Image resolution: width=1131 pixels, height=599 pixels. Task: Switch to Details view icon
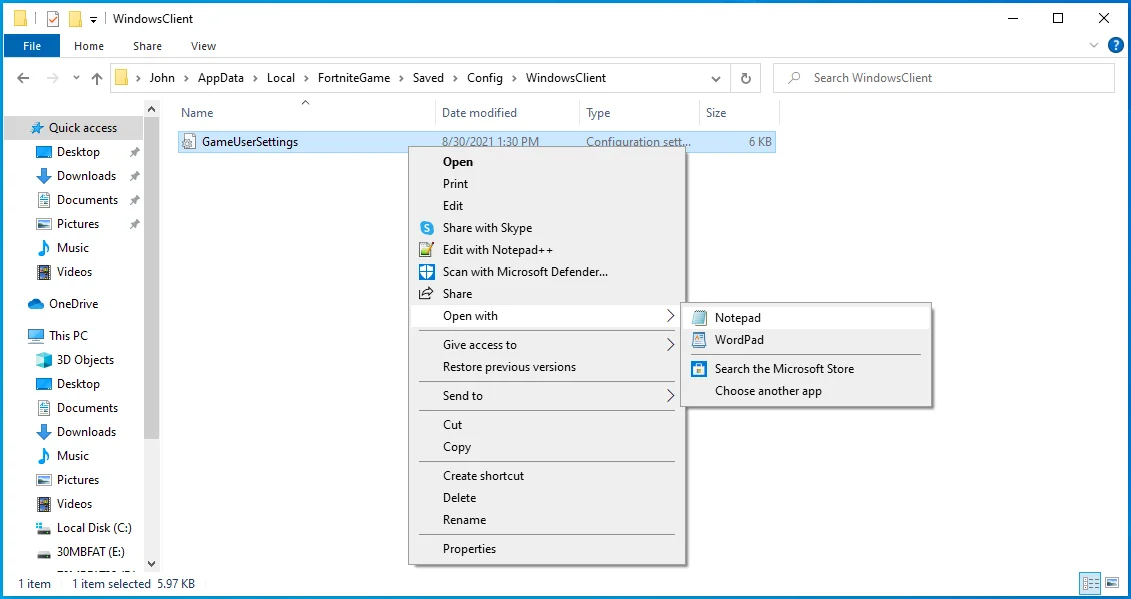tap(1090, 583)
